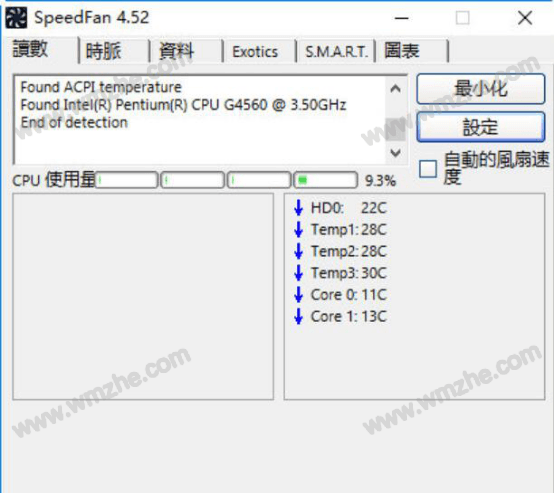Click the 最小化 button

click(481, 89)
